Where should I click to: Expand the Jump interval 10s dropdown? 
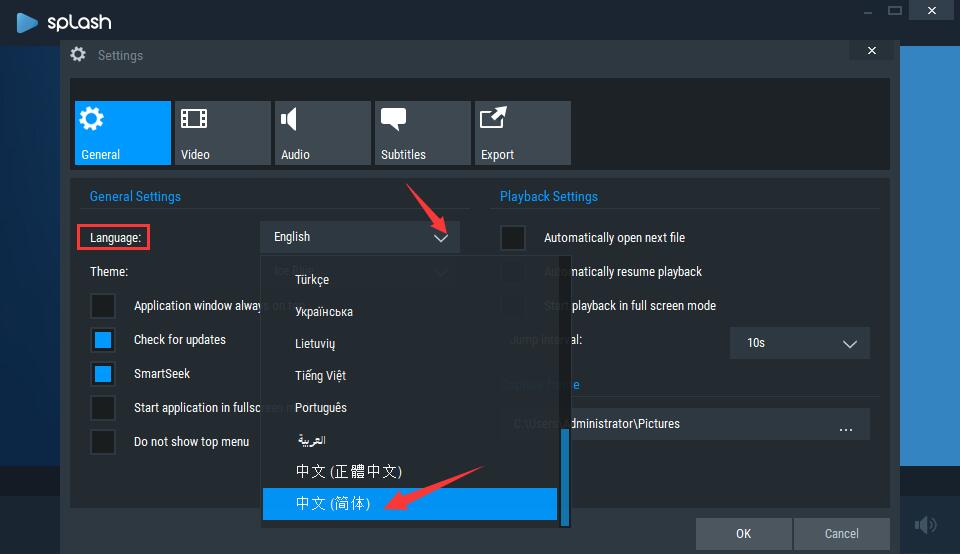(799, 343)
